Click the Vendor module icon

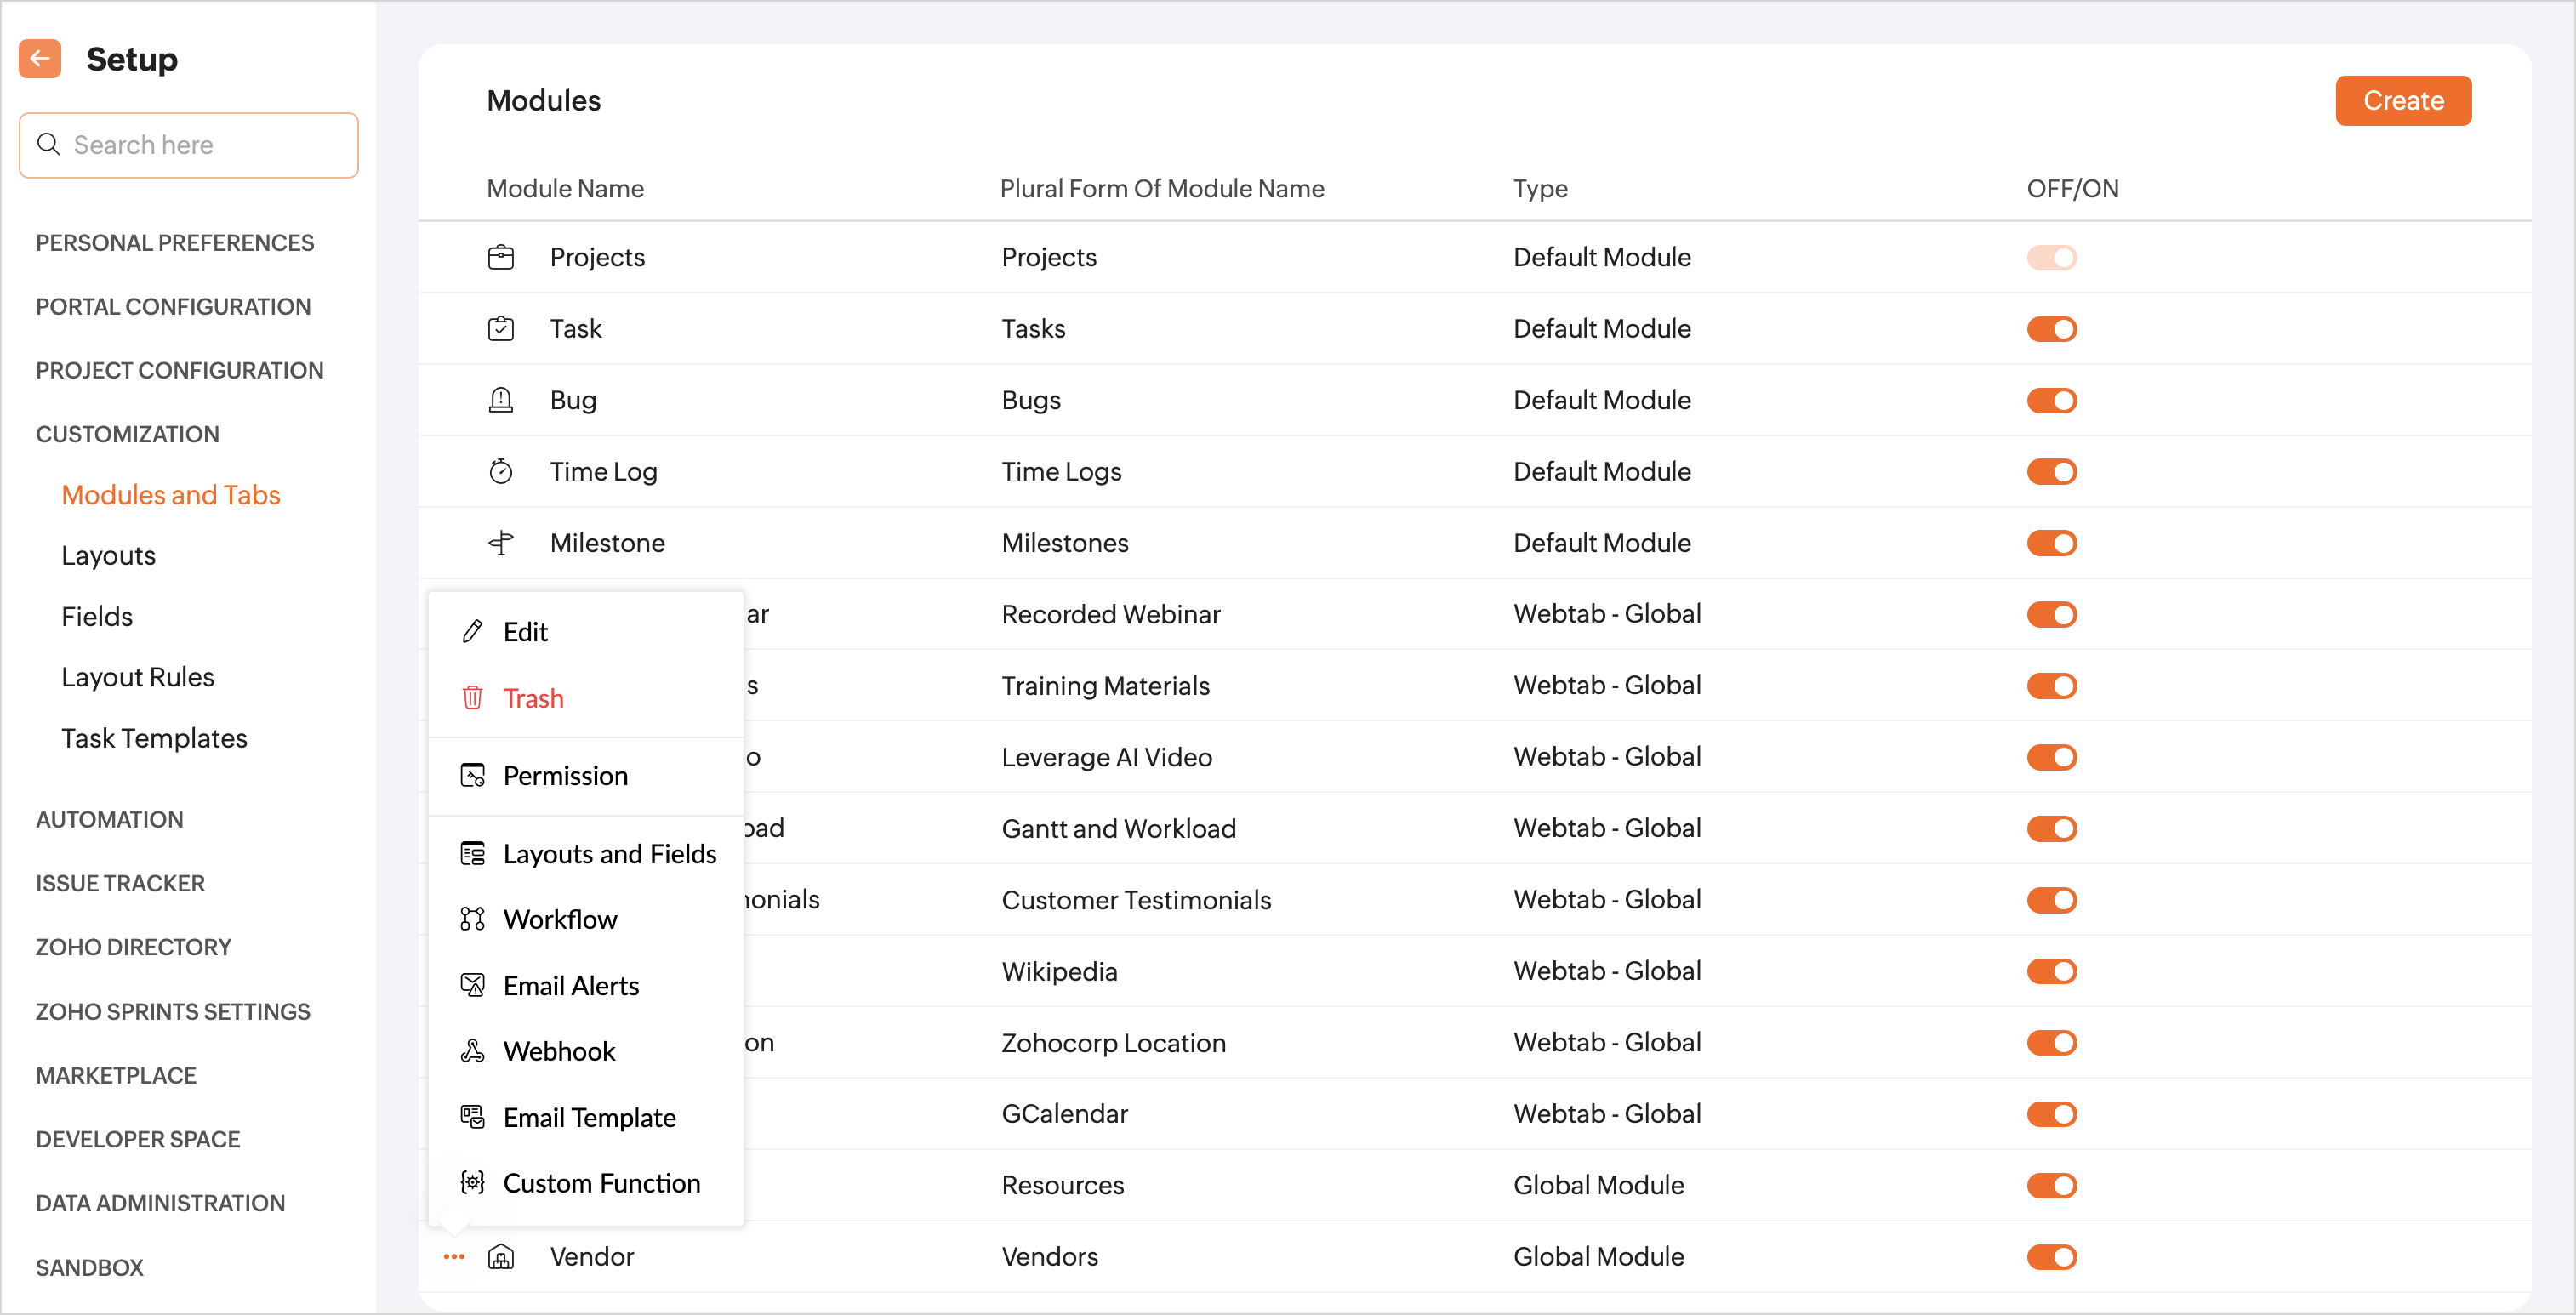pos(500,1256)
